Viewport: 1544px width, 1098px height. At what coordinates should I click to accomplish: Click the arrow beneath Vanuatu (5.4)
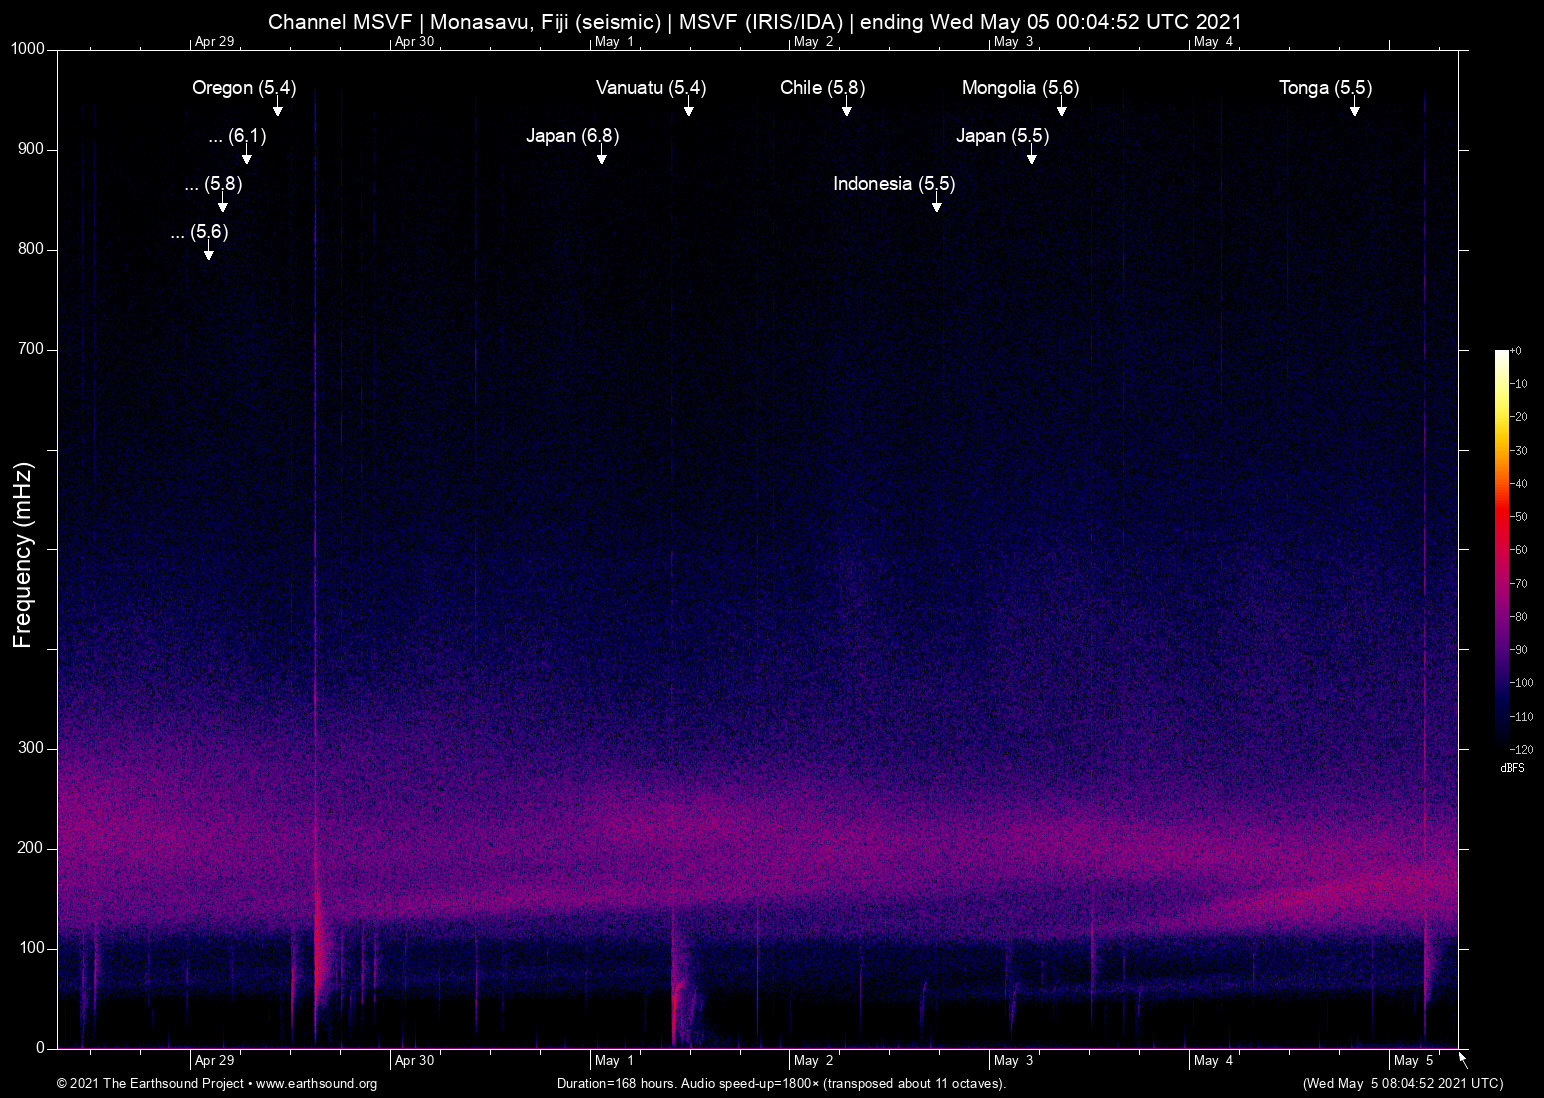688,110
